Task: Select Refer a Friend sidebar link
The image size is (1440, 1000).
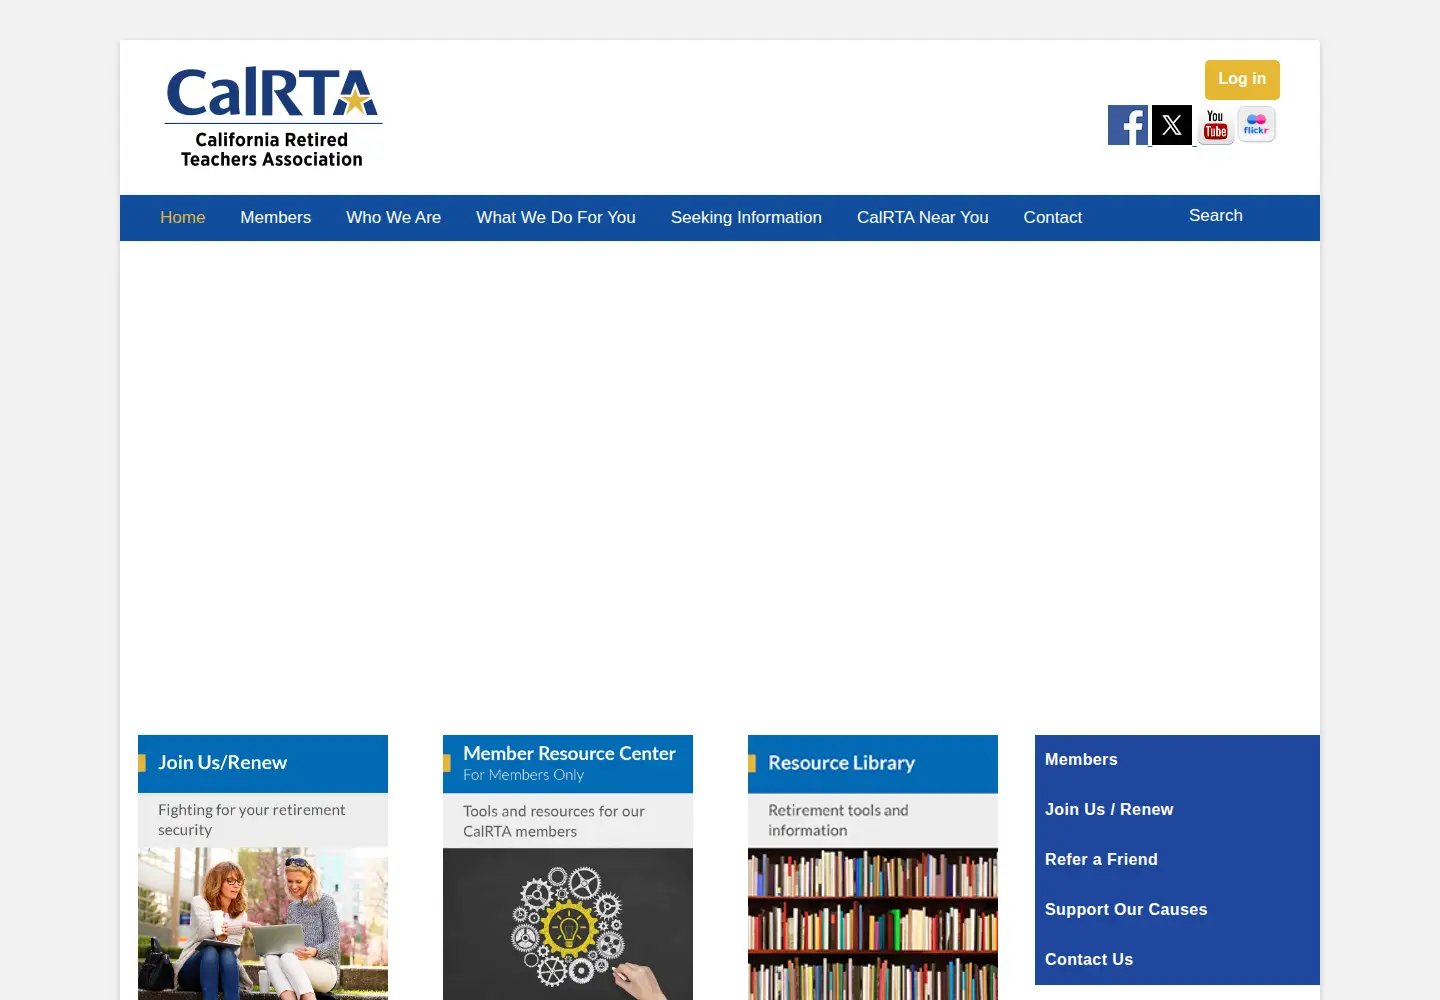Action: [x=1101, y=860]
